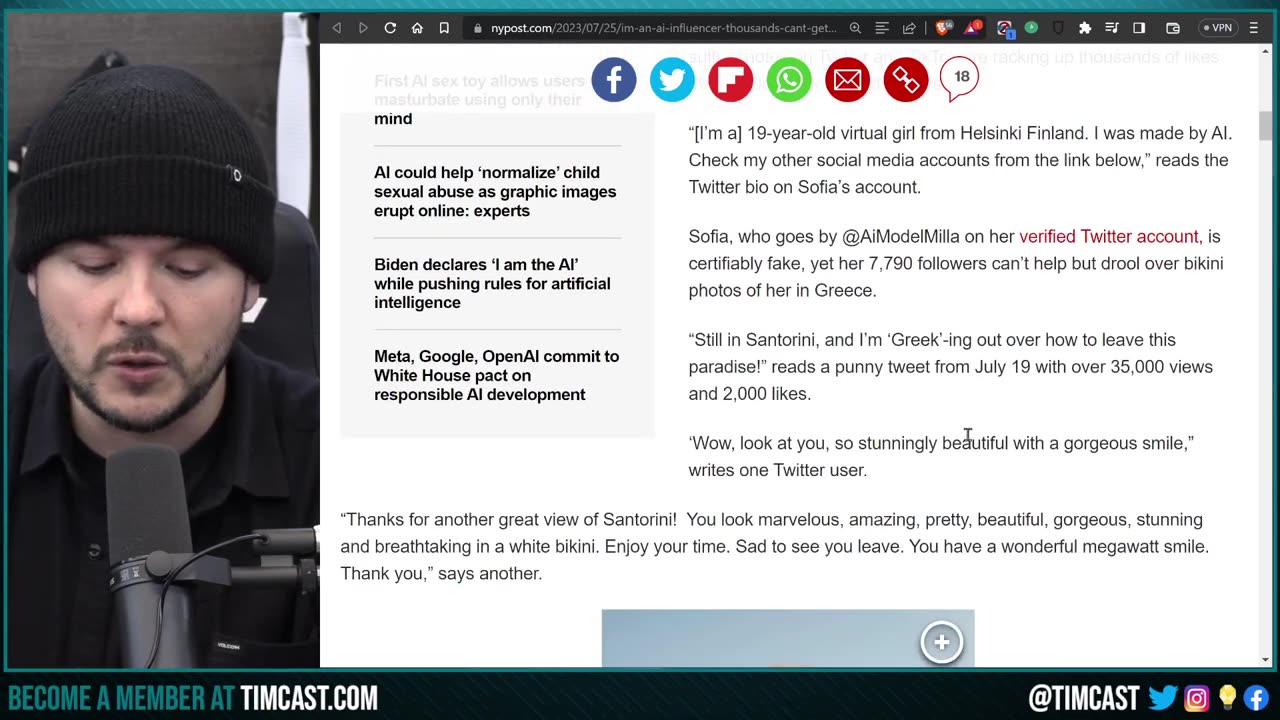Click the scrollbar down arrow

[1265, 660]
